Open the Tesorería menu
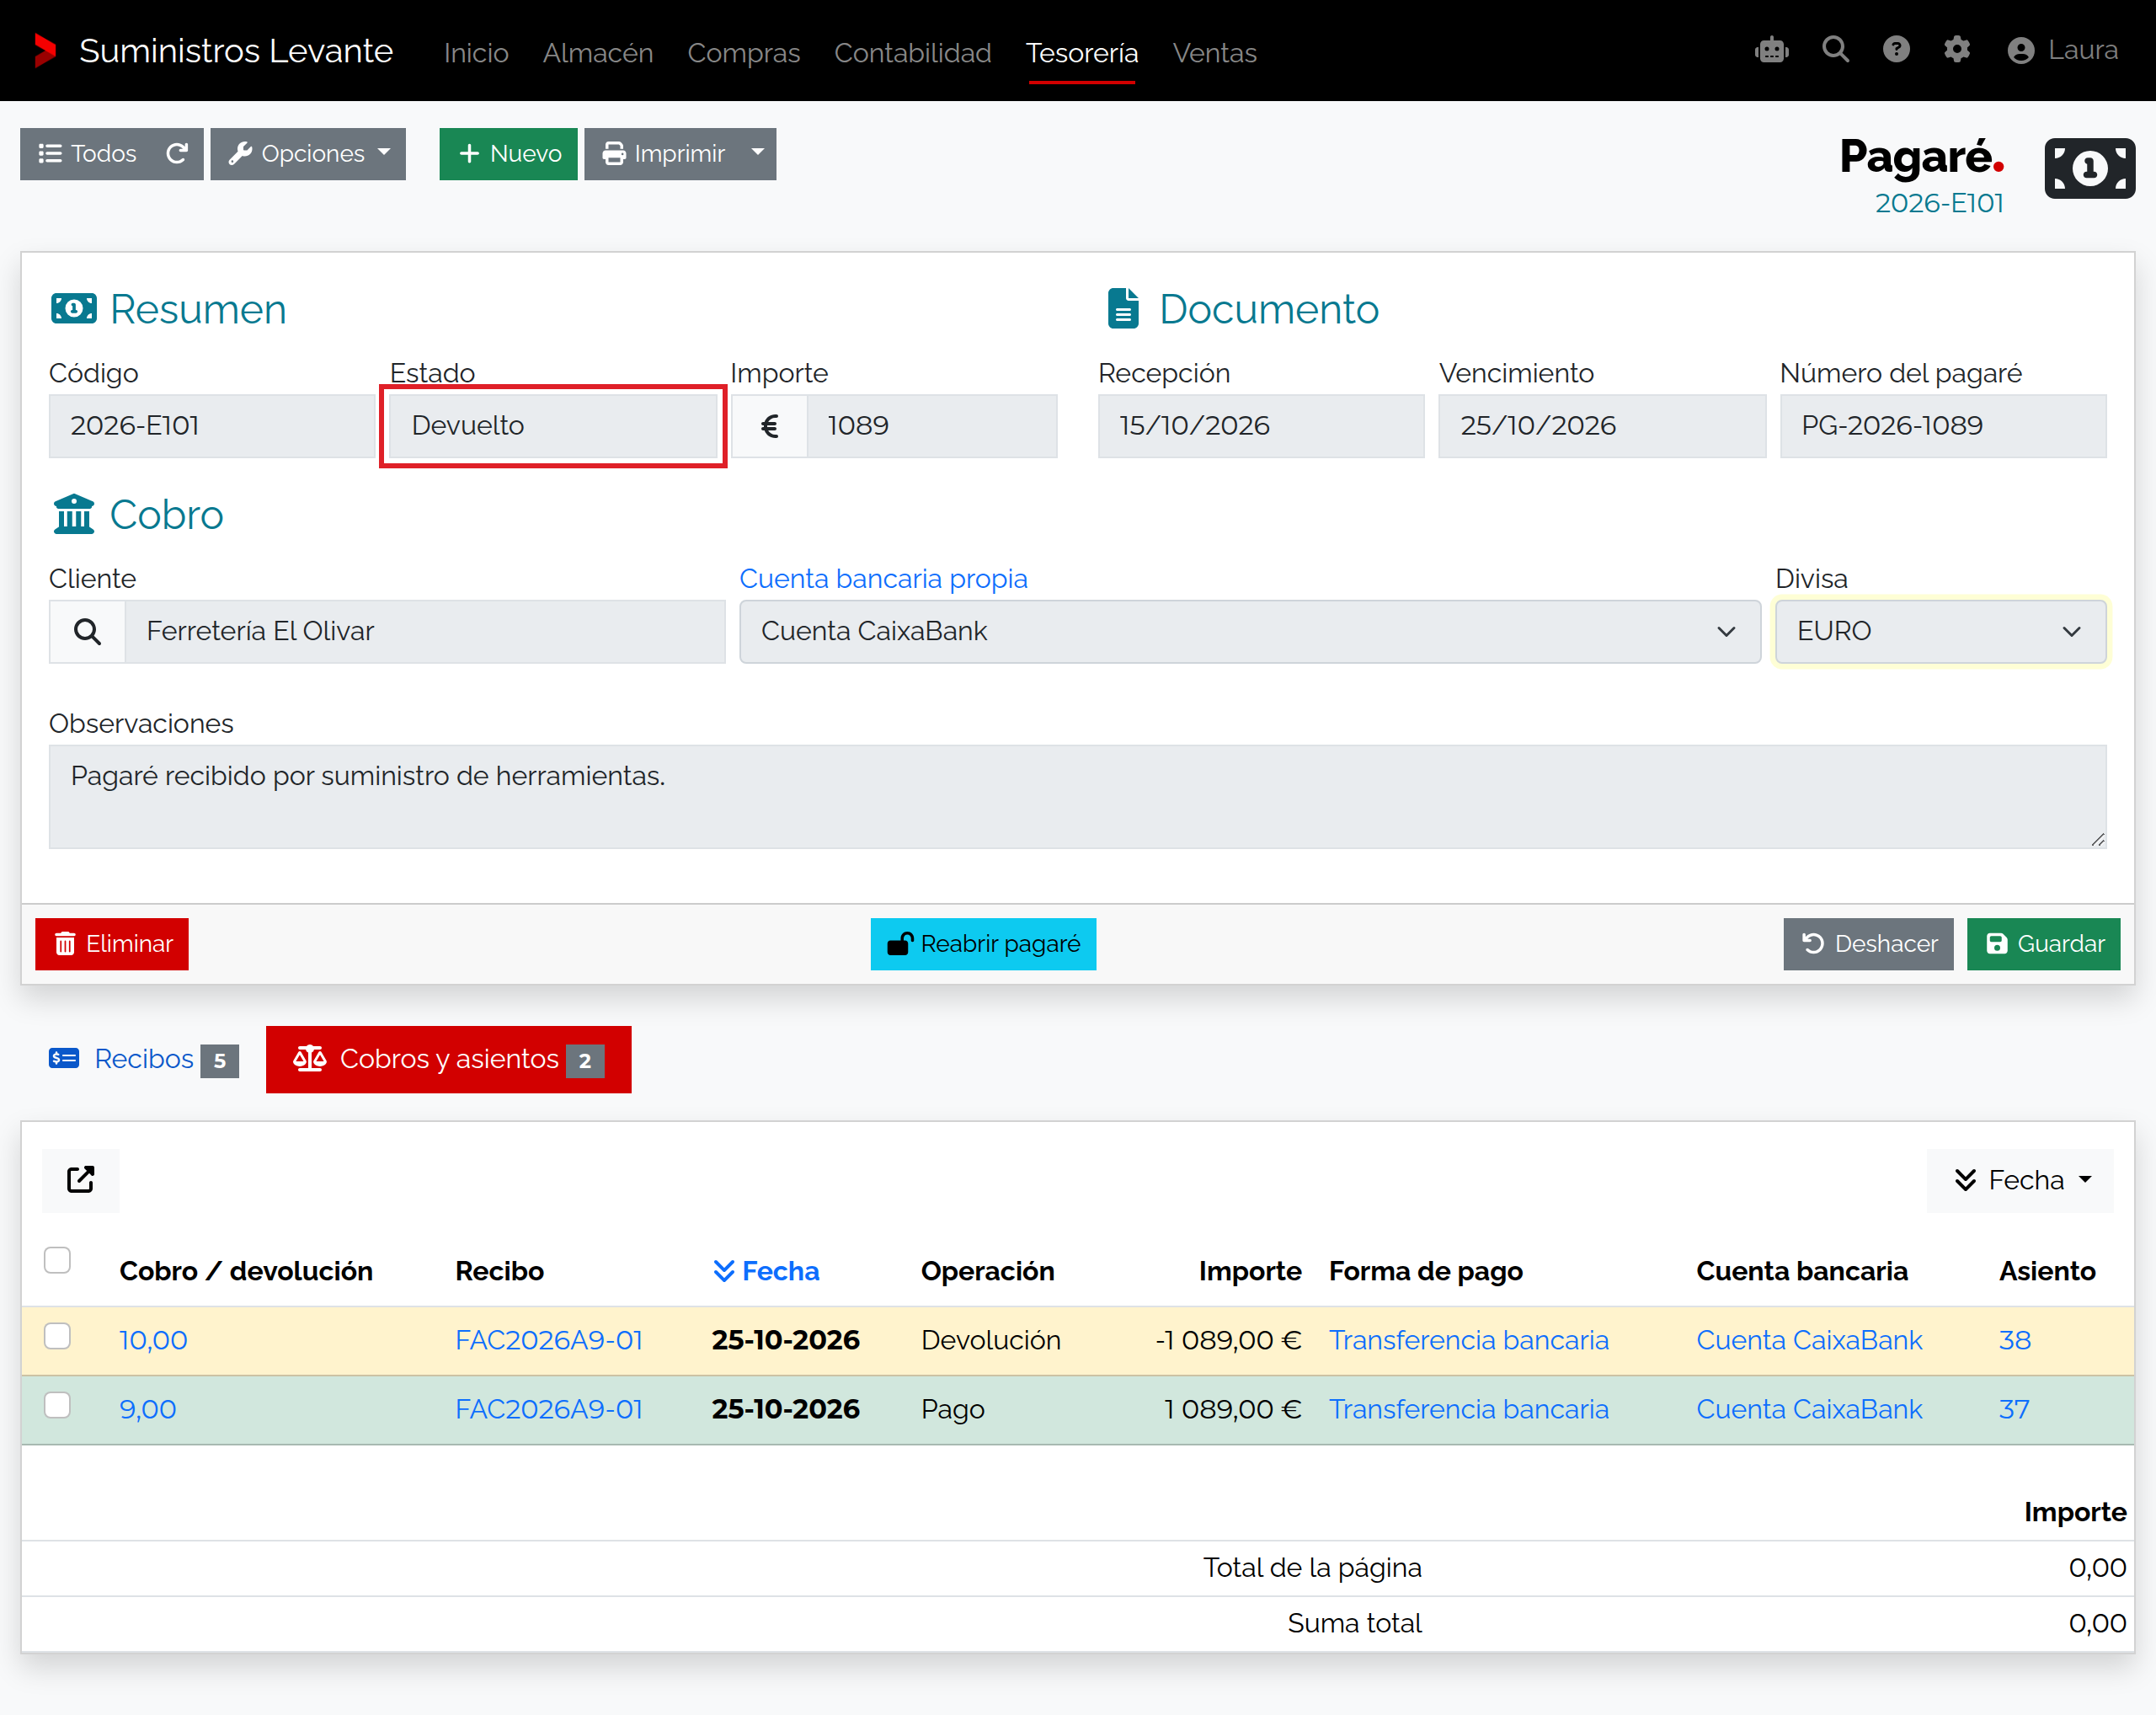The height and width of the screenshot is (1715, 2156). click(1081, 52)
